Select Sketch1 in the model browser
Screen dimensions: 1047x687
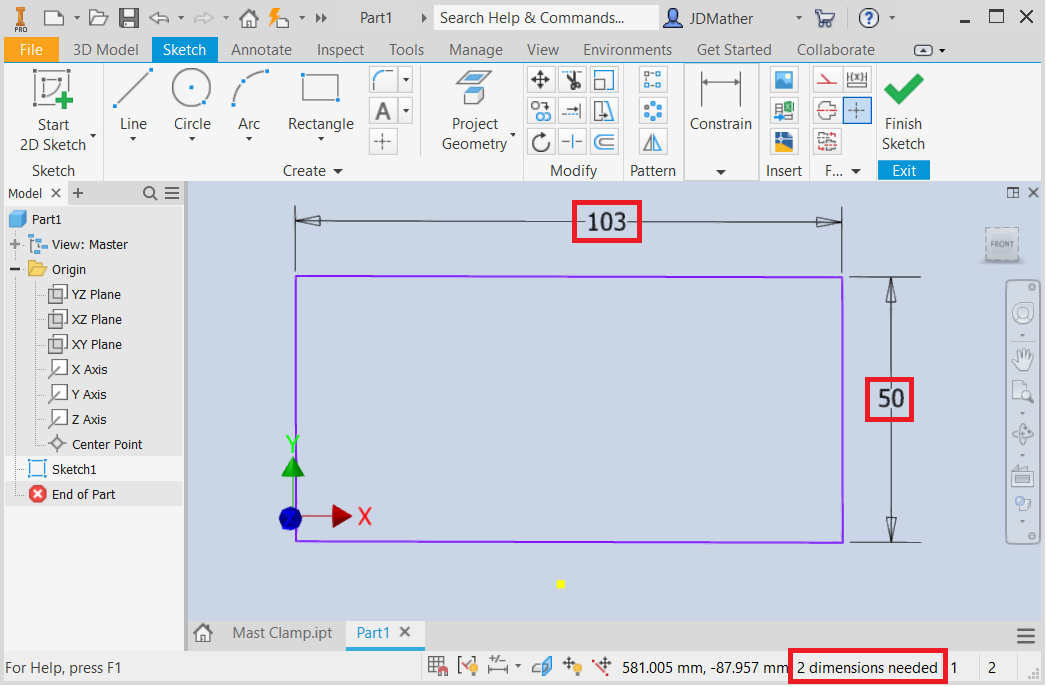(x=73, y=469)
